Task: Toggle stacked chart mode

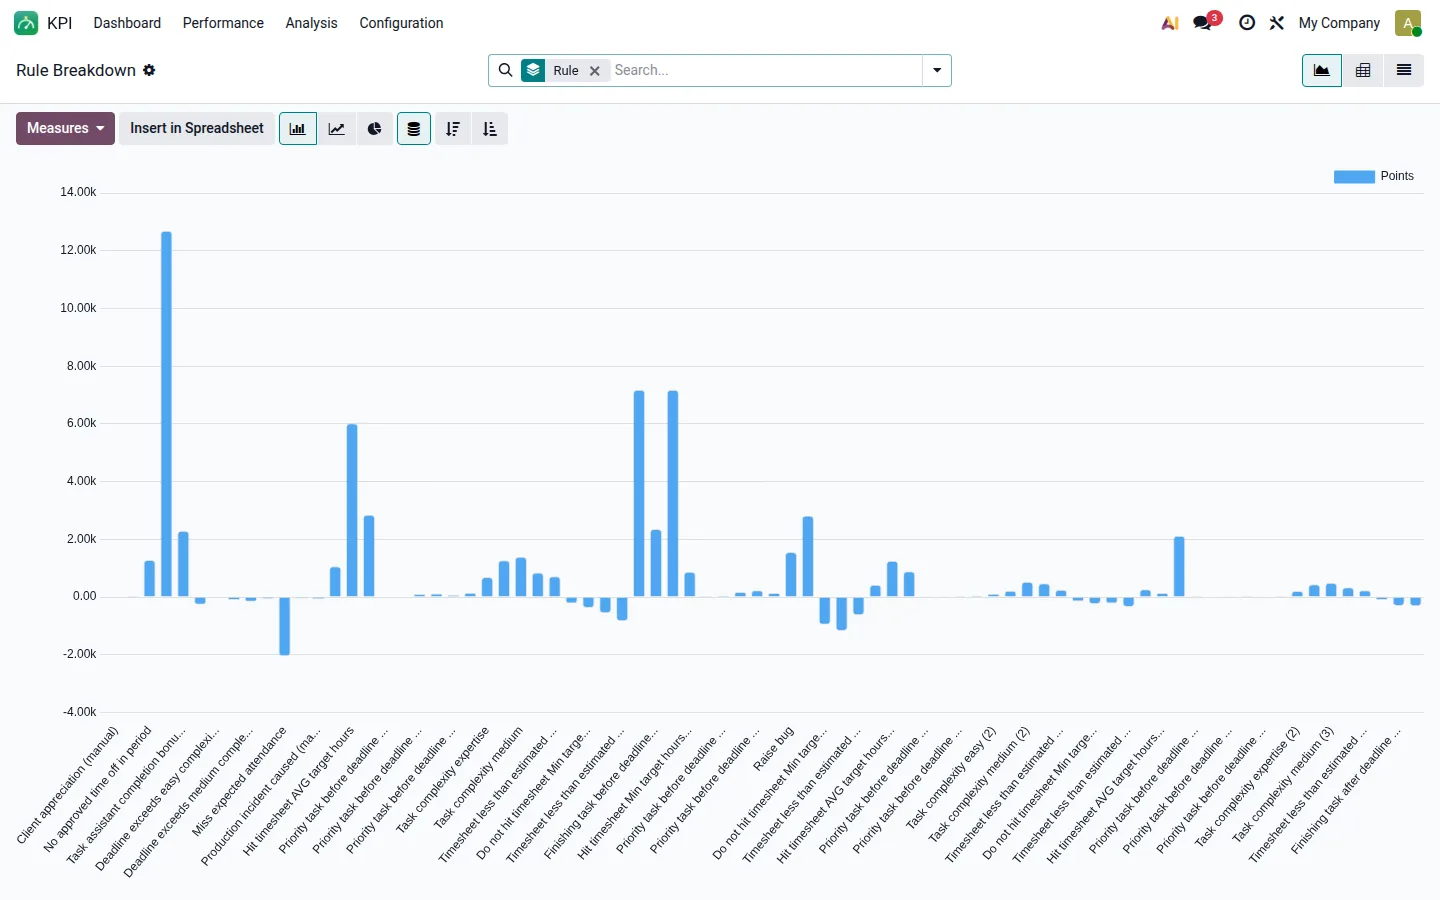Action: (x=414, y=129)
